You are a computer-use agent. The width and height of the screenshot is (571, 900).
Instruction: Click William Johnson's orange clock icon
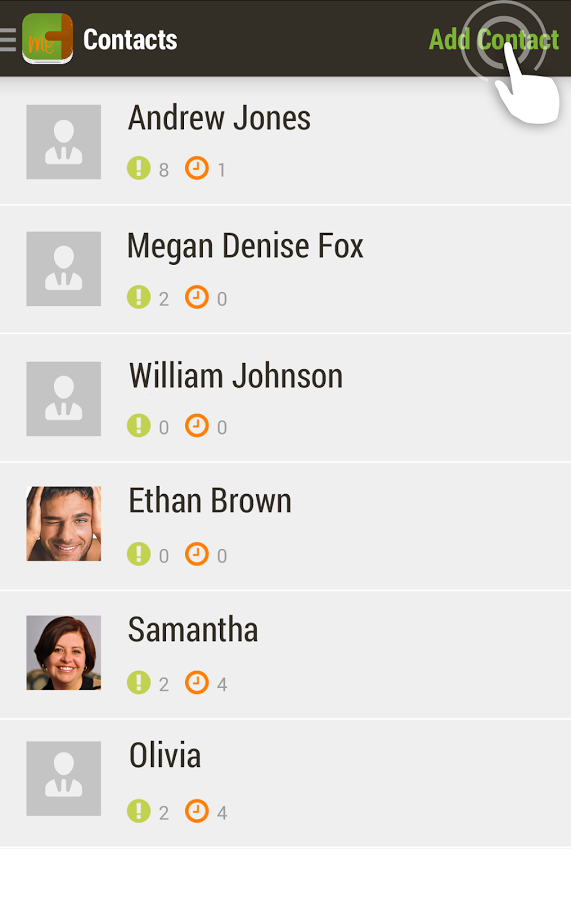(197, 426)
